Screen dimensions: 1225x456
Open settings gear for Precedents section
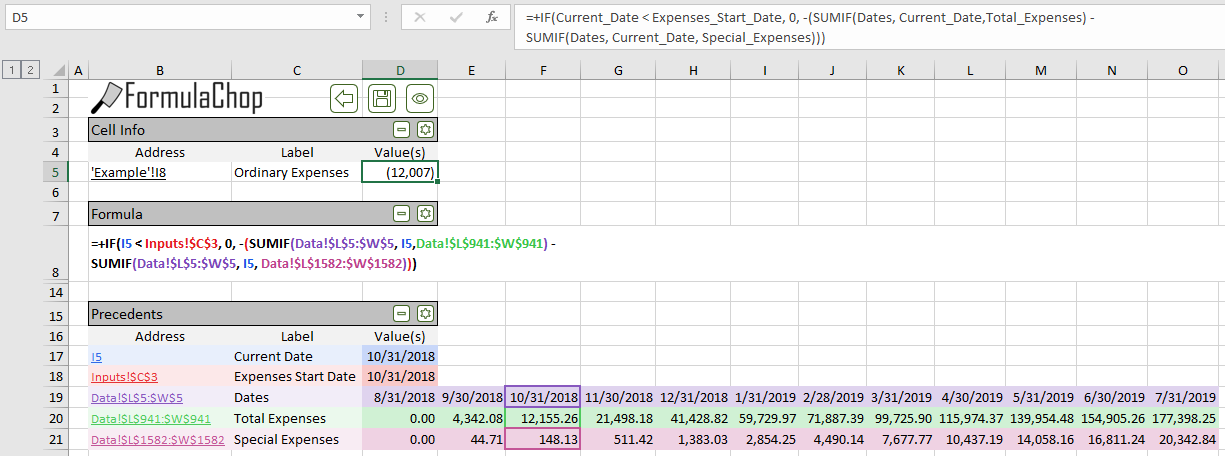pyautogui.click(x=425, y=314)
